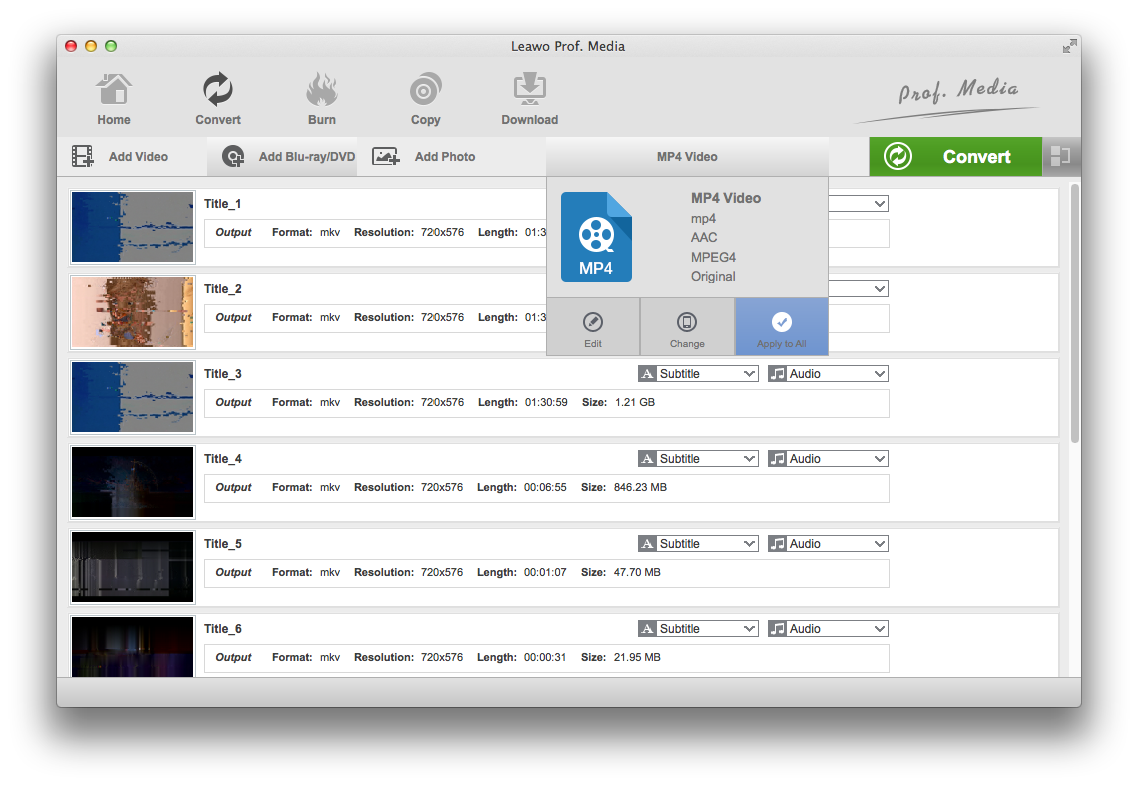Open the Subtitle dropdown for Title_3
1138x786 pixels.
point(698,374)
